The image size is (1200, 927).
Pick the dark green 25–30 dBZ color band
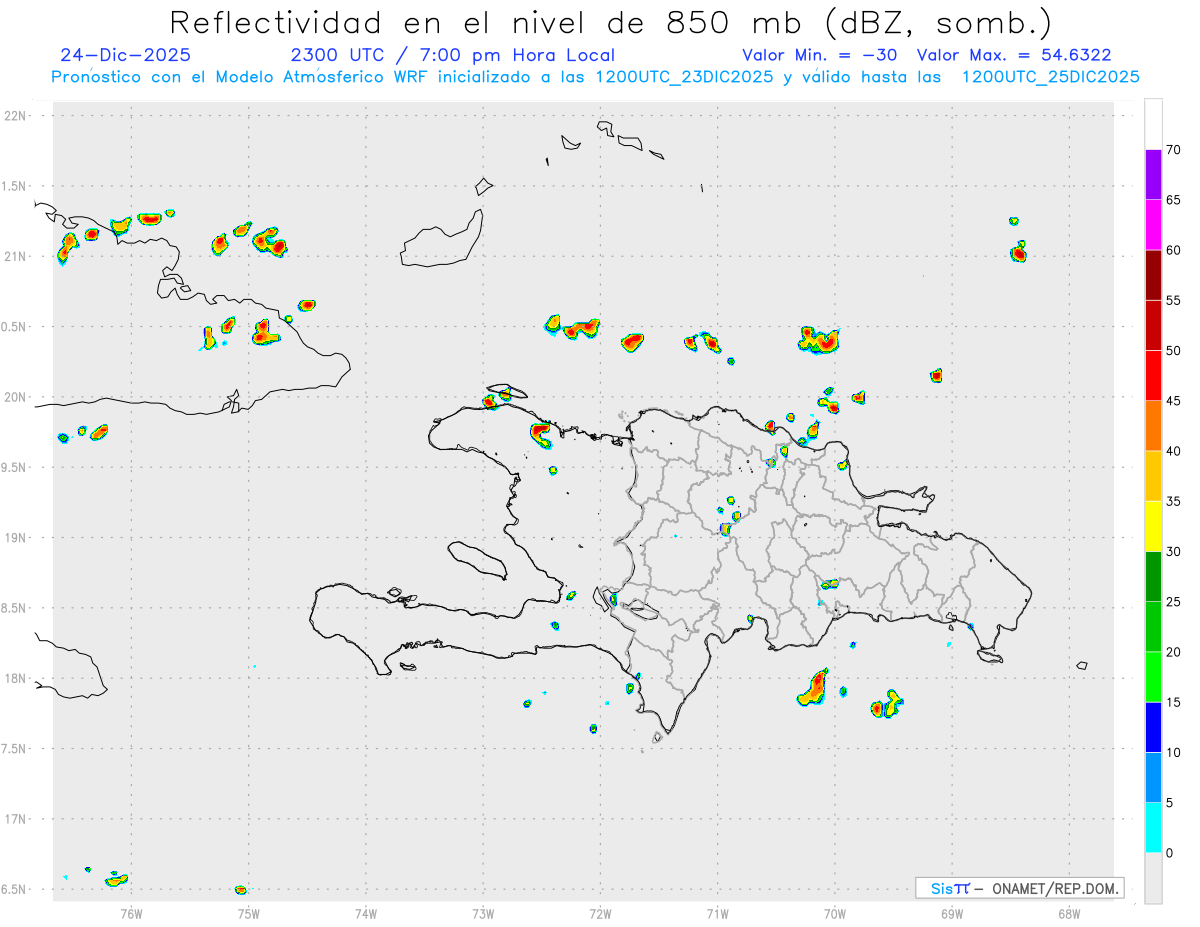click(1153, 577)
